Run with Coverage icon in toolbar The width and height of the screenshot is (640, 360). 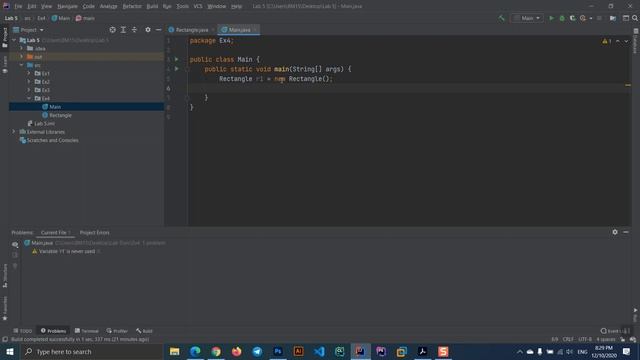(x=573, y=18)
